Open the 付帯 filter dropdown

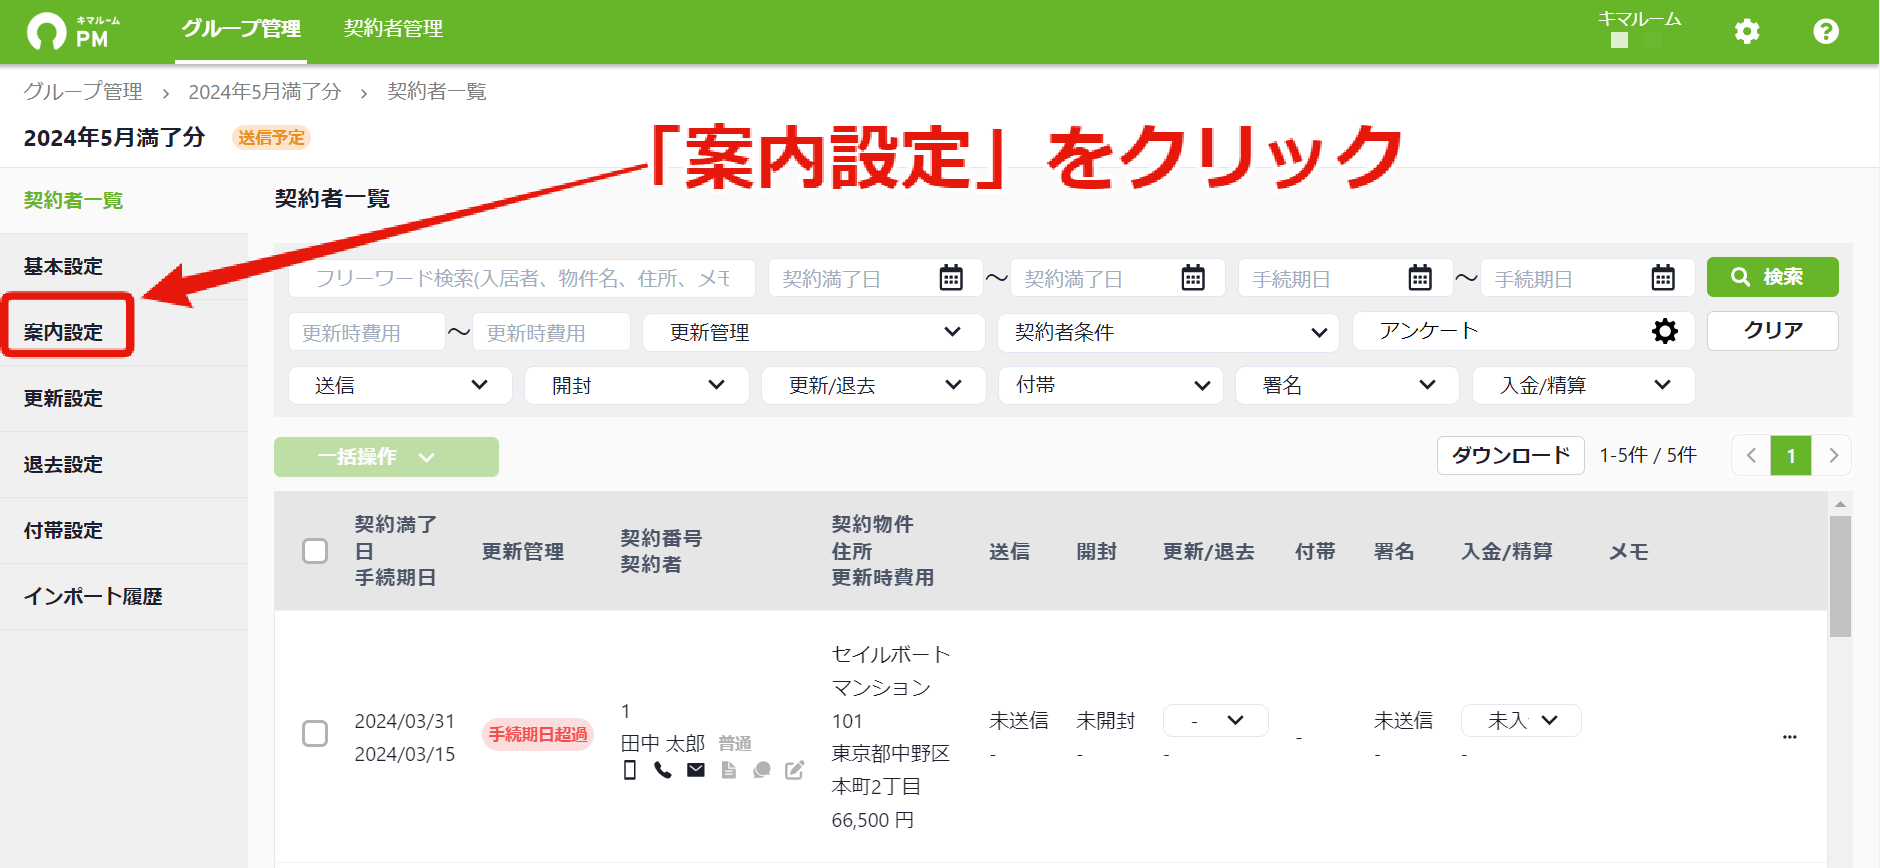[x=1110, y=385]
